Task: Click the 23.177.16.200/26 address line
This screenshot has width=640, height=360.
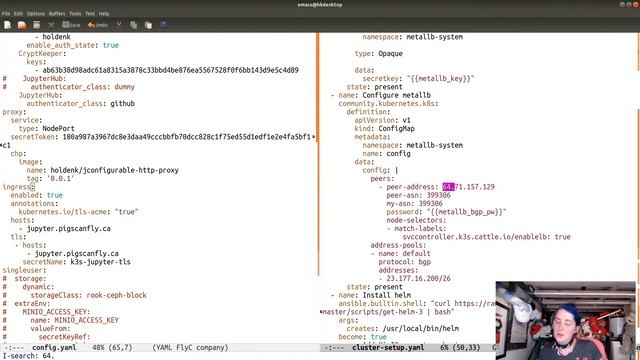Action: 415,278
